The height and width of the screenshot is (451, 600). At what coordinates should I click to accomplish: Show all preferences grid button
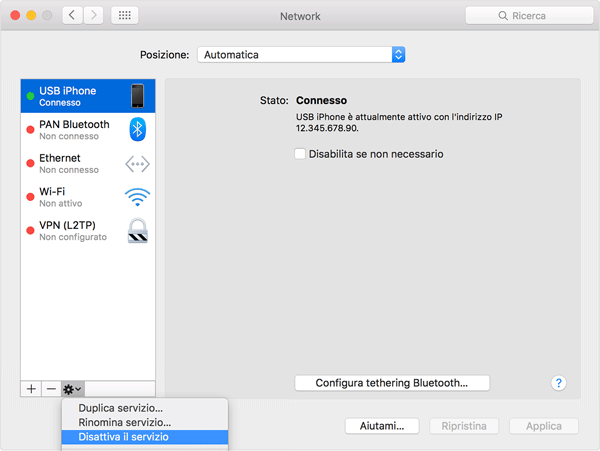click(124, 16)
